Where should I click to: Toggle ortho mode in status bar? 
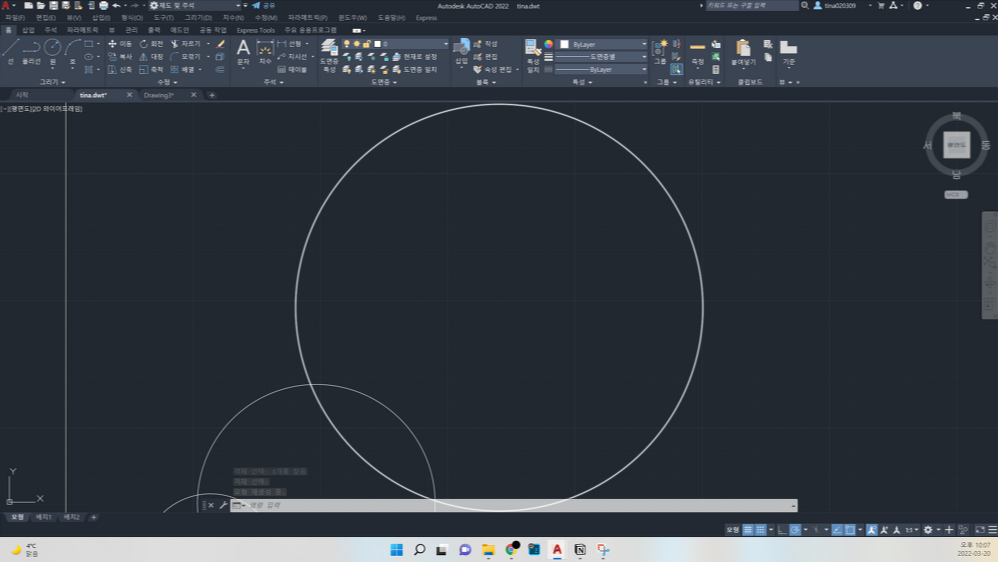point(782,530)
